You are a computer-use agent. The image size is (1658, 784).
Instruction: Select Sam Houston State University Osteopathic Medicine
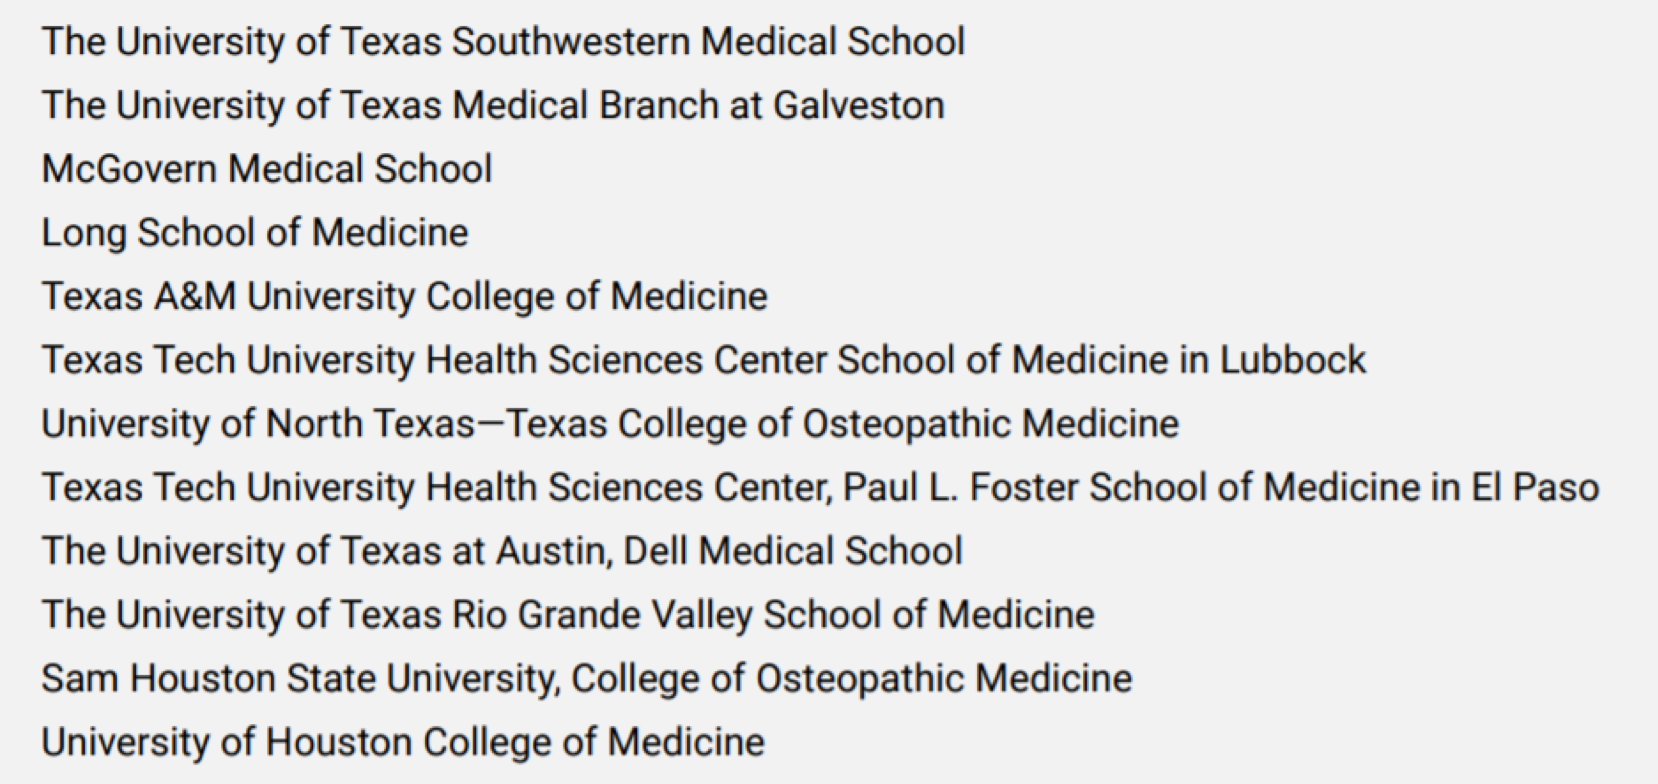587,678
